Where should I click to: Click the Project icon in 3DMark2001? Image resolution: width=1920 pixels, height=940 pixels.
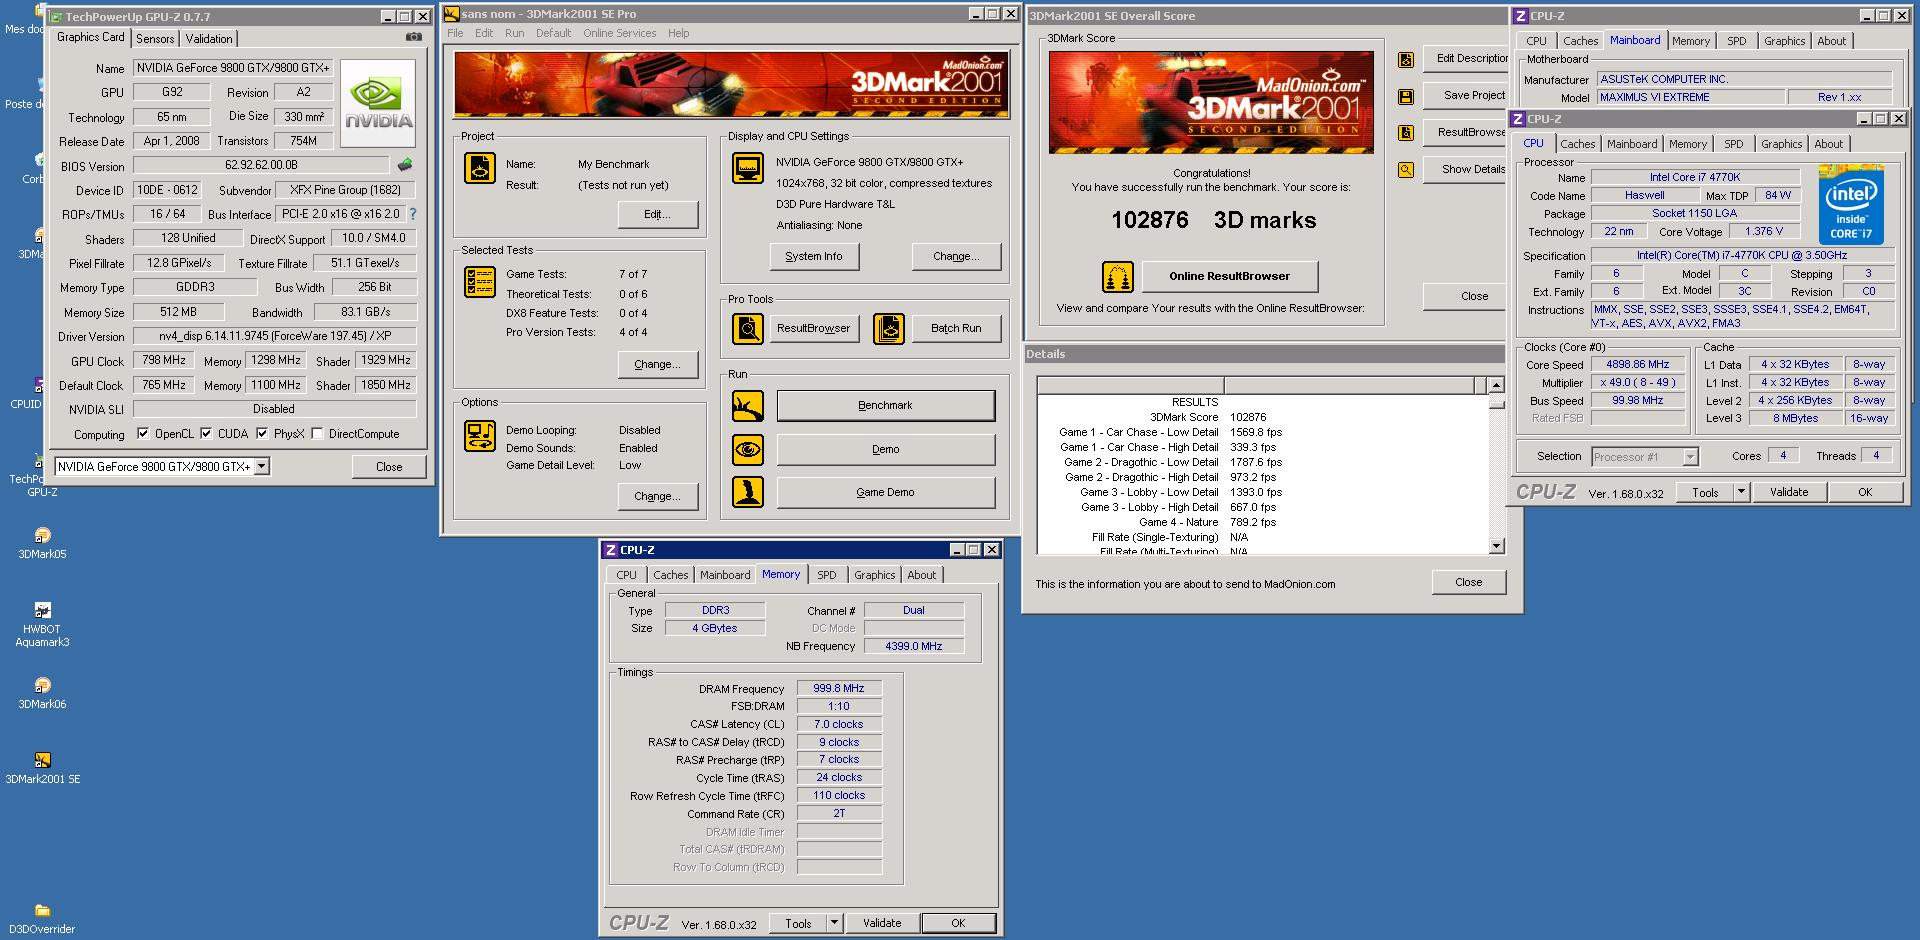[x=480, y=167]
